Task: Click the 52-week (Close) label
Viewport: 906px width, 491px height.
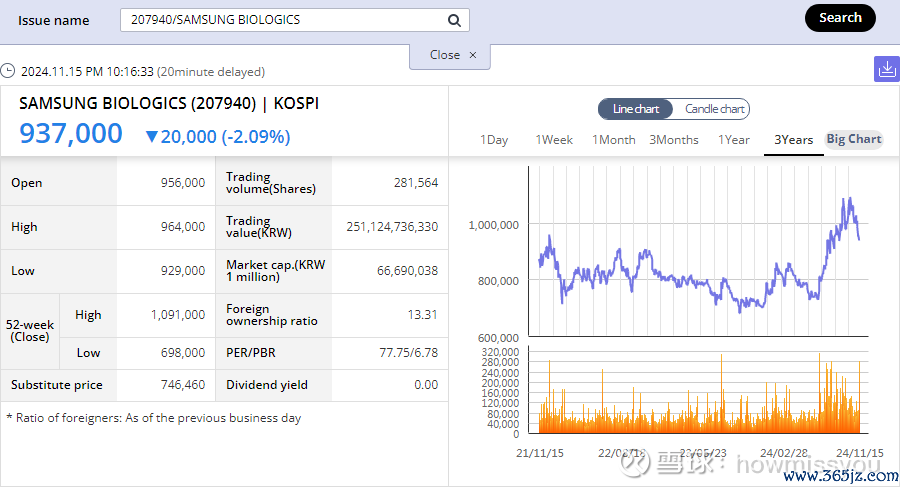Action: (x=30, y=331)
